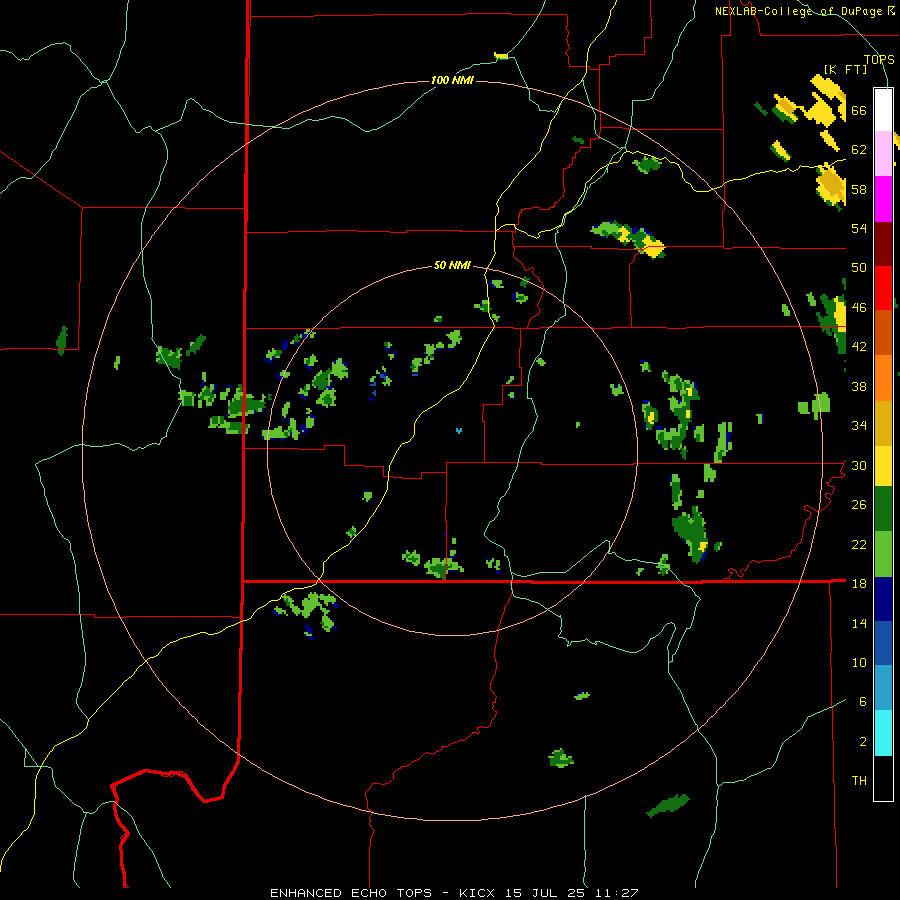Click the cyan legend swatch near 2
This screenshot has height=900, width=900.
(883, 733)
